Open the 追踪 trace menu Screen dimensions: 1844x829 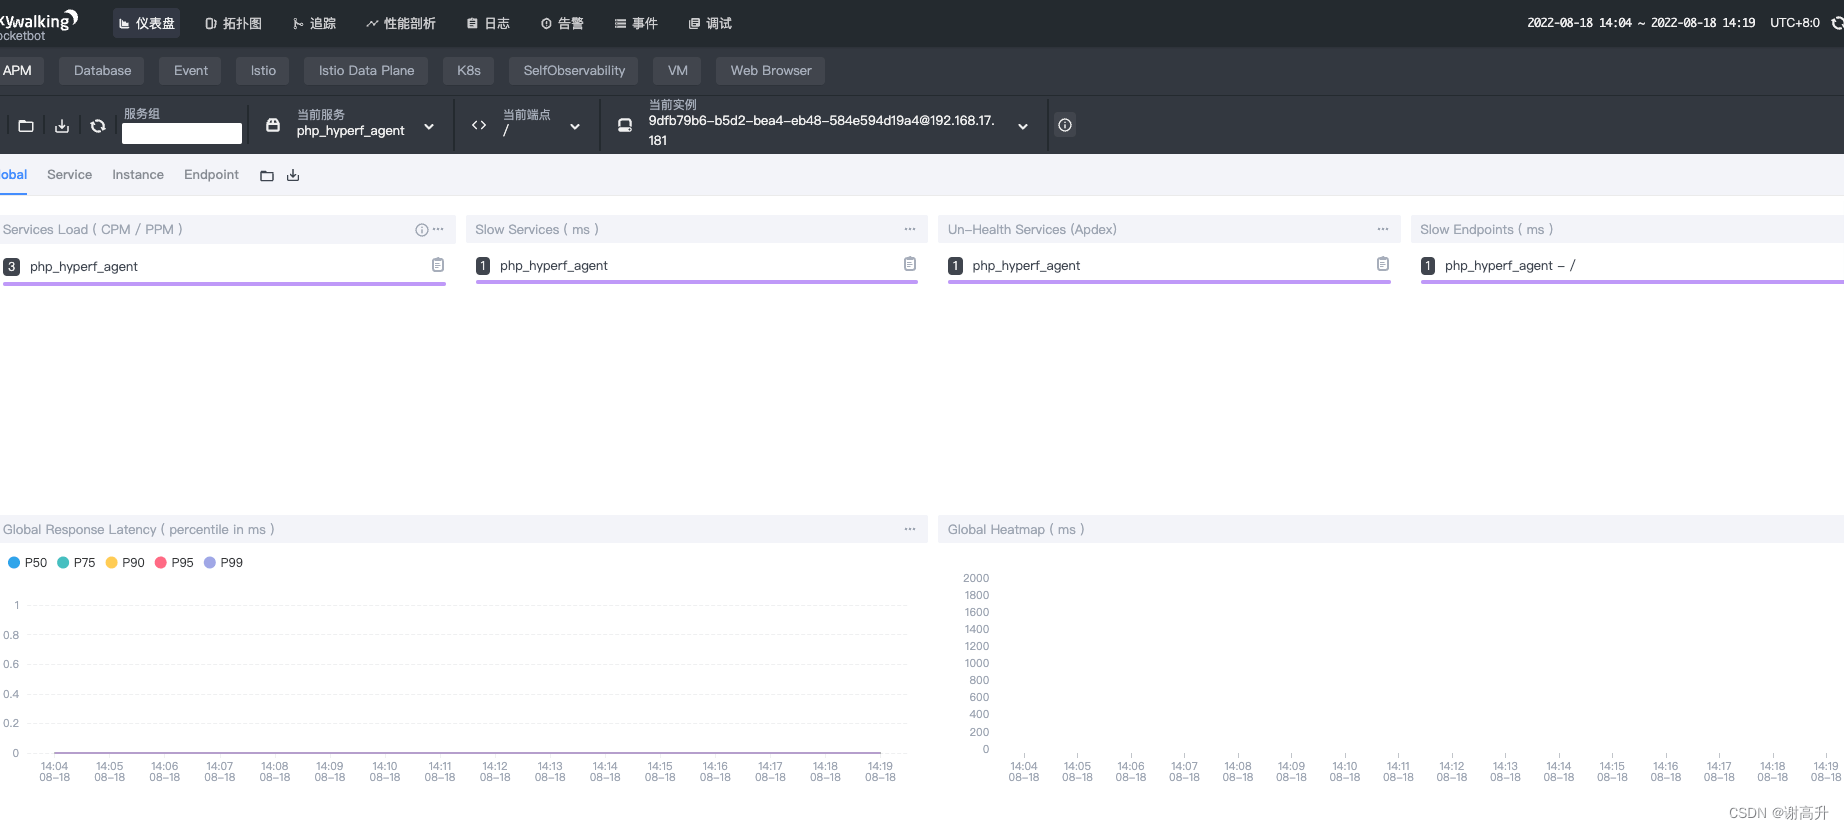point(314,23)
